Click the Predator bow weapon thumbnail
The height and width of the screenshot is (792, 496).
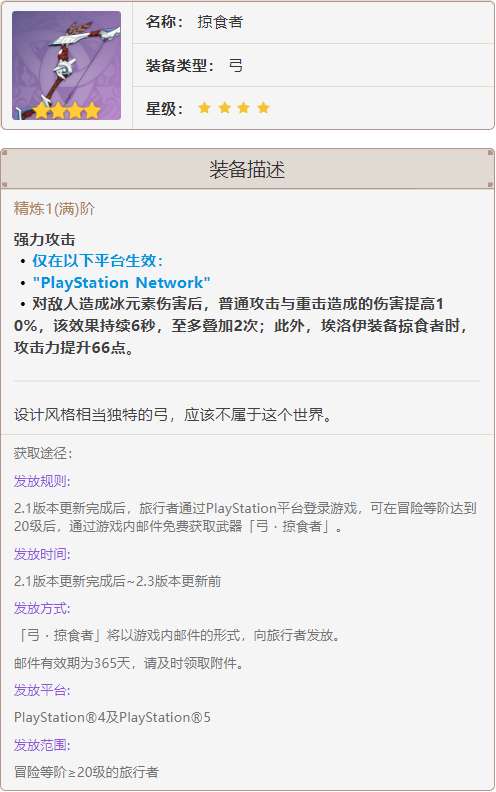[x=66, y=66]
